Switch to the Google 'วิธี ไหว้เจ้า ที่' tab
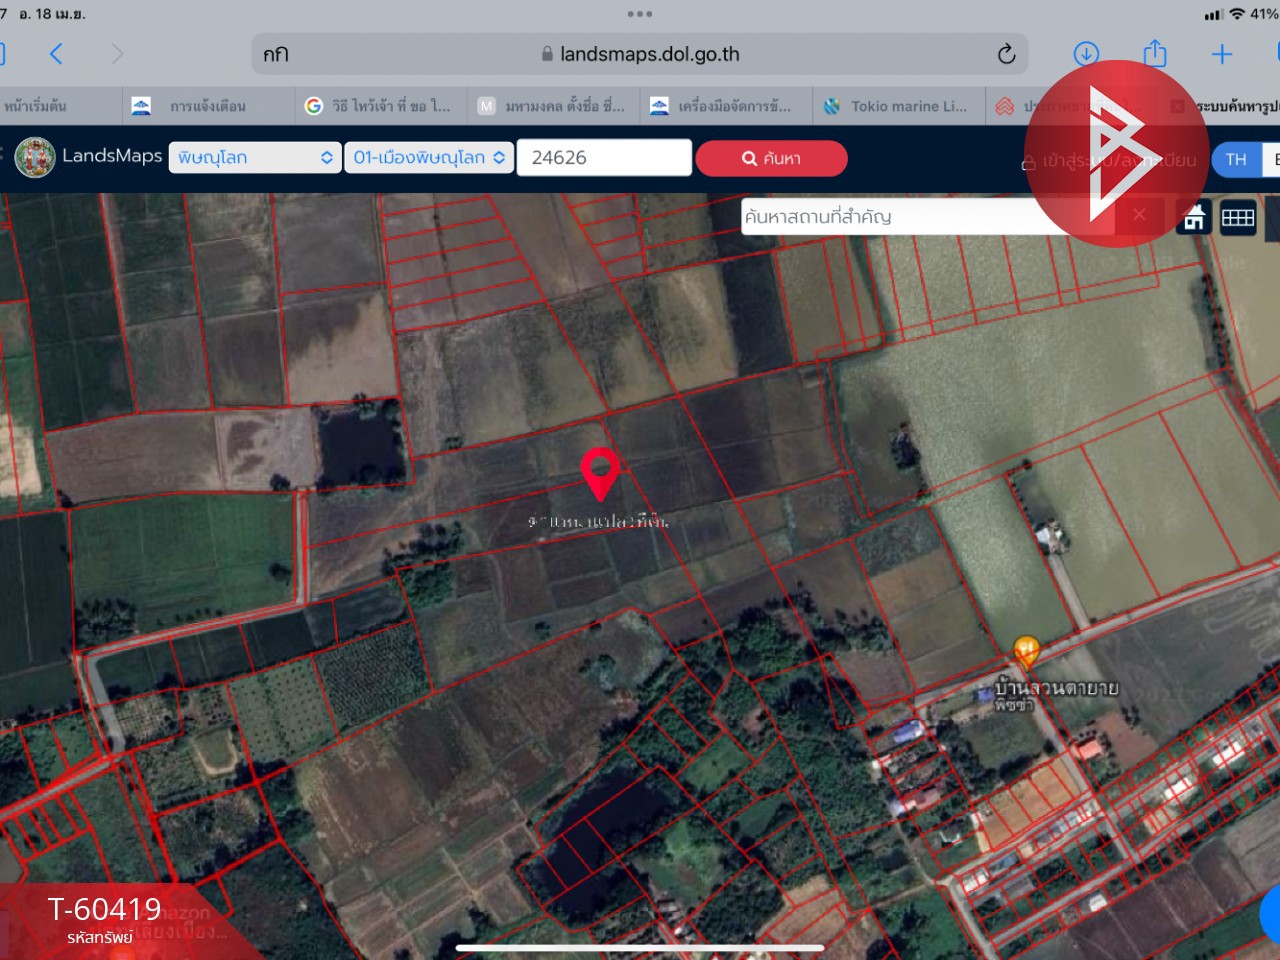The image size is (1280, 960). tap(381, 106)
